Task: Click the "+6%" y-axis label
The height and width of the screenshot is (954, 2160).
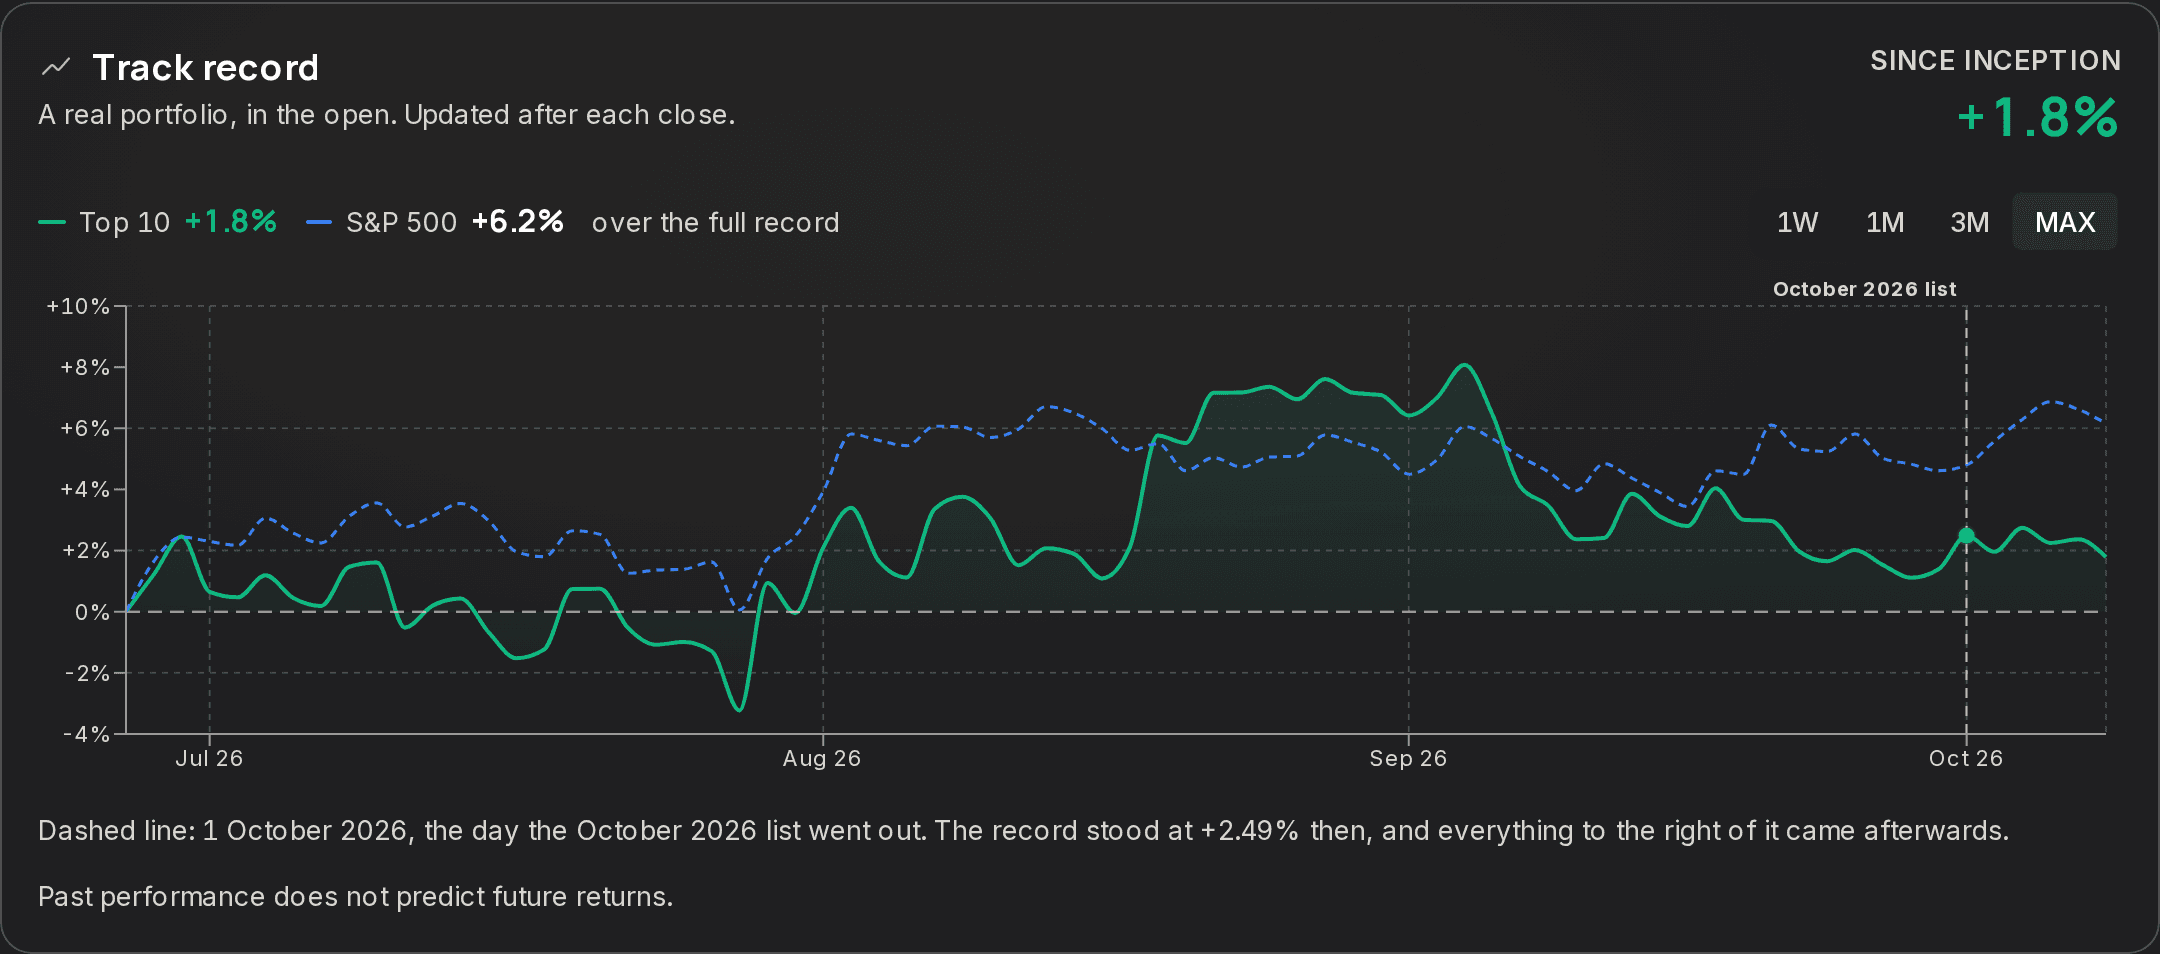Action: (85, 428)
